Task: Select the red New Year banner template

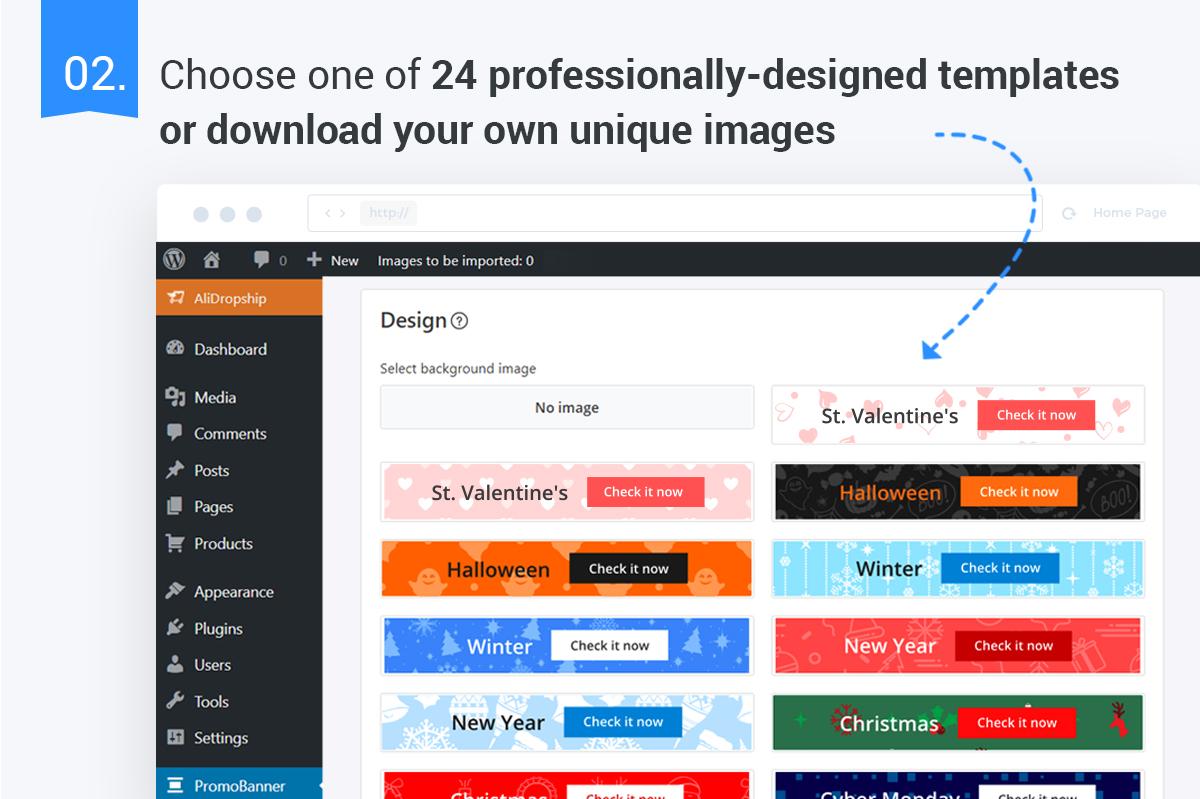Action: click(958, 646)
